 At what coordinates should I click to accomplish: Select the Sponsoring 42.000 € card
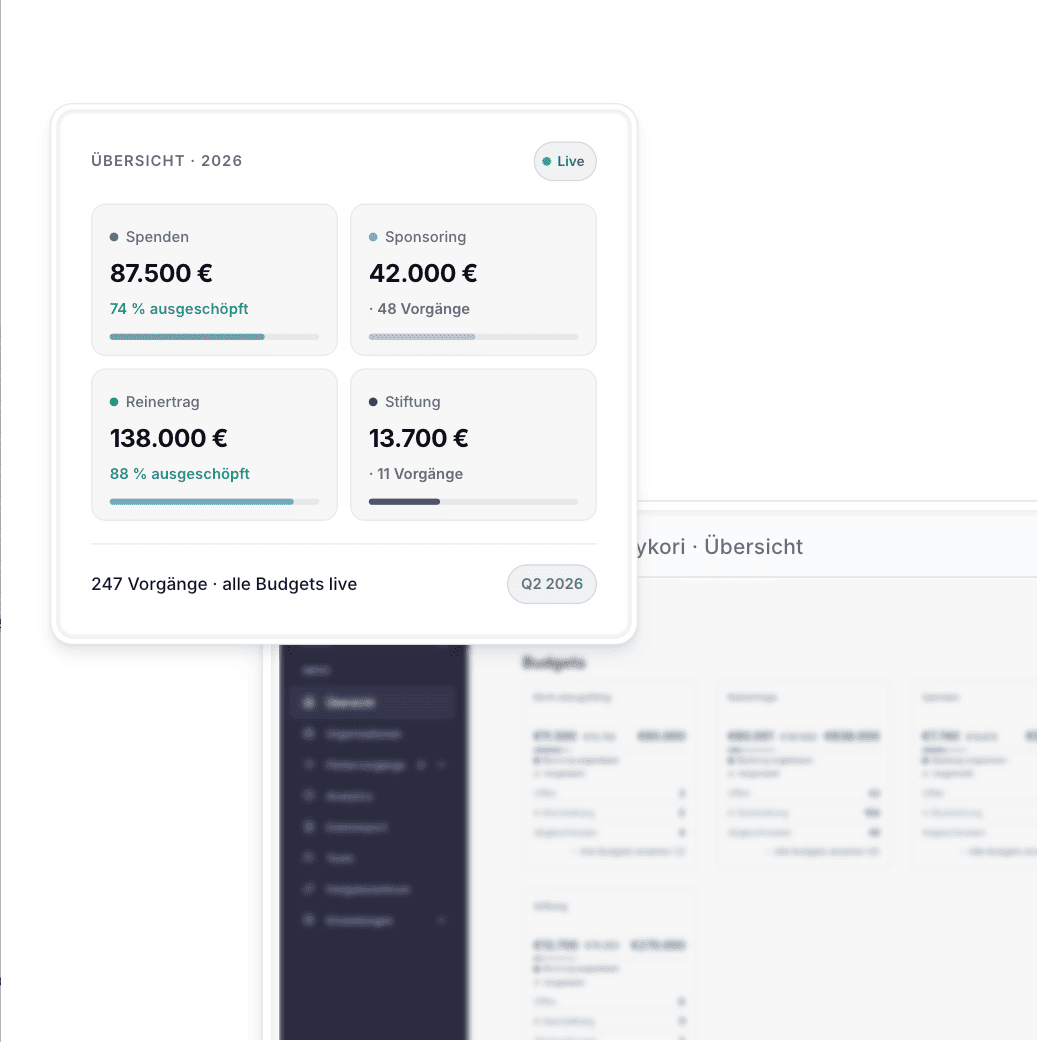473,280
